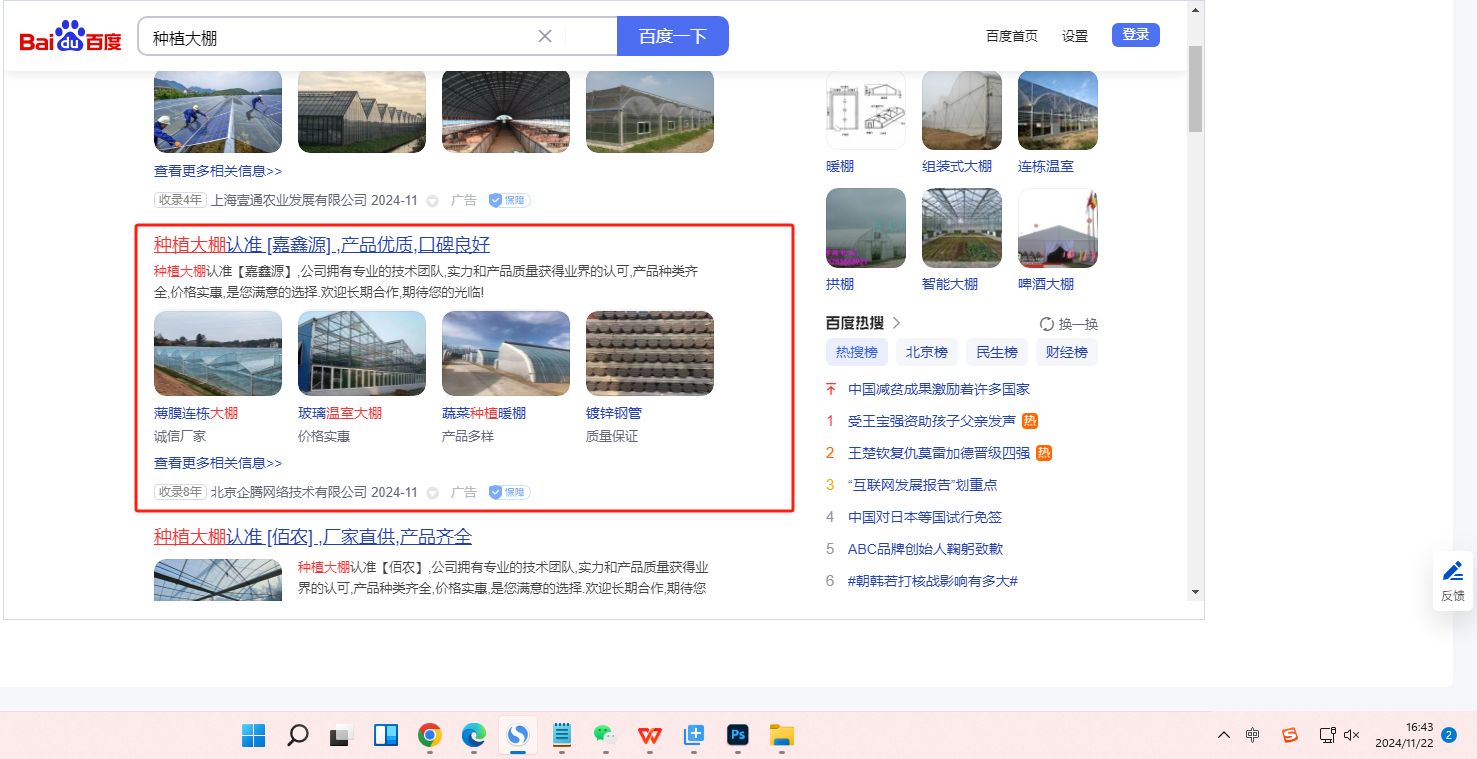The height and width of the screenshot is (759, 1477).
Task: Open the 玻璃温室大棚 link
Action: (340, 413)
